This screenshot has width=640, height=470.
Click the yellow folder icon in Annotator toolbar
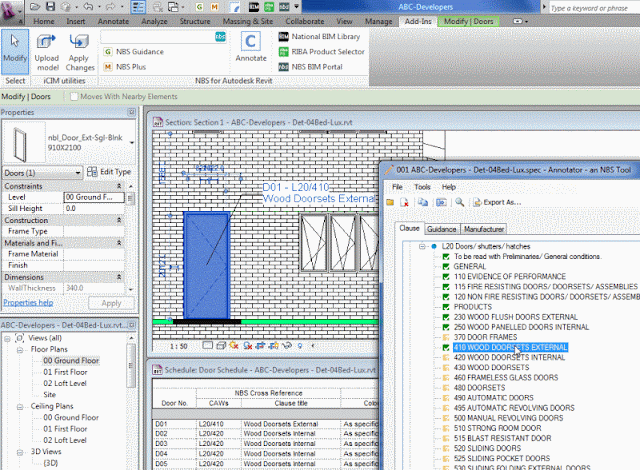tap(390, 202)
